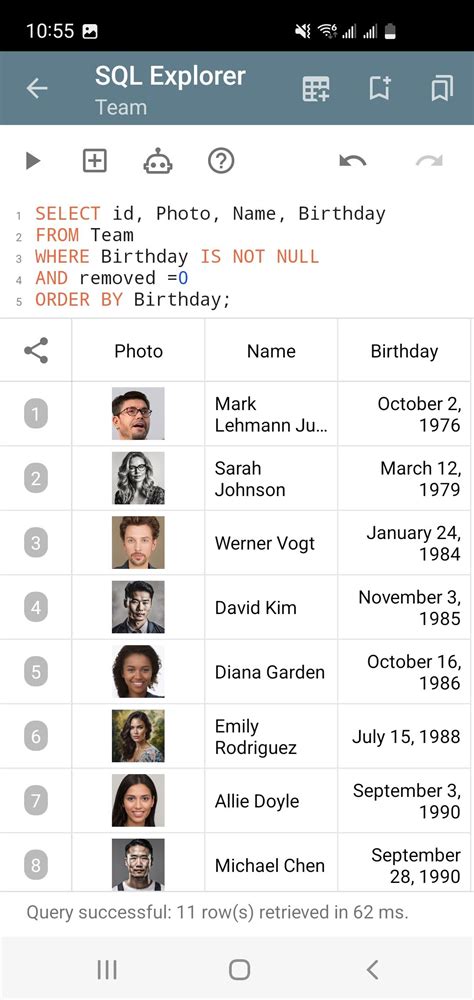Tap the add snippet plus-box icon
Screen dimensions: 474x1000
(94, 161)
